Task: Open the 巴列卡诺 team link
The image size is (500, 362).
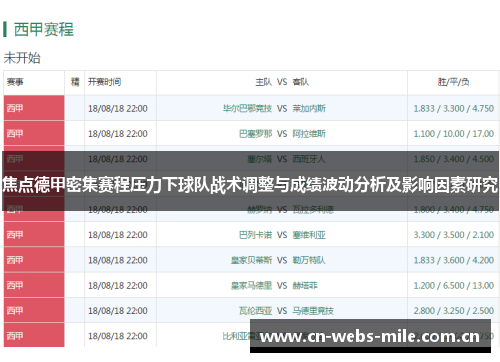Action: point(255,235)
